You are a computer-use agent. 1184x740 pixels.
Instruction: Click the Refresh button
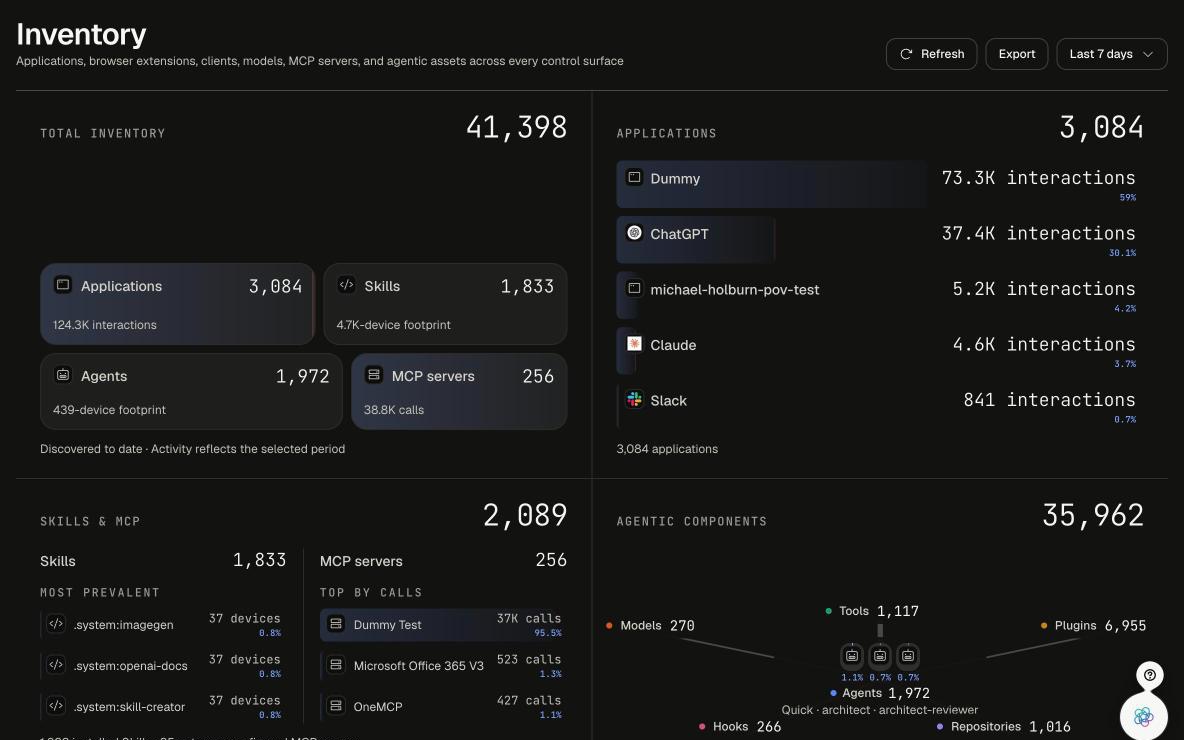pos(931,54)
